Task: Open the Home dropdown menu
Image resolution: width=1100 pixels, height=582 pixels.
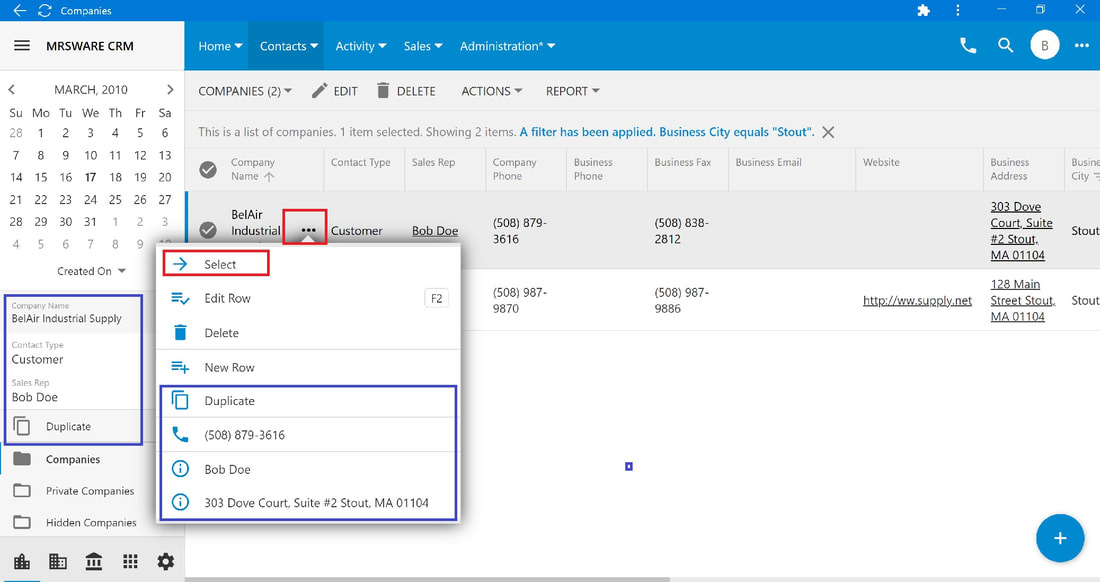Action: [x=220, y=46]
